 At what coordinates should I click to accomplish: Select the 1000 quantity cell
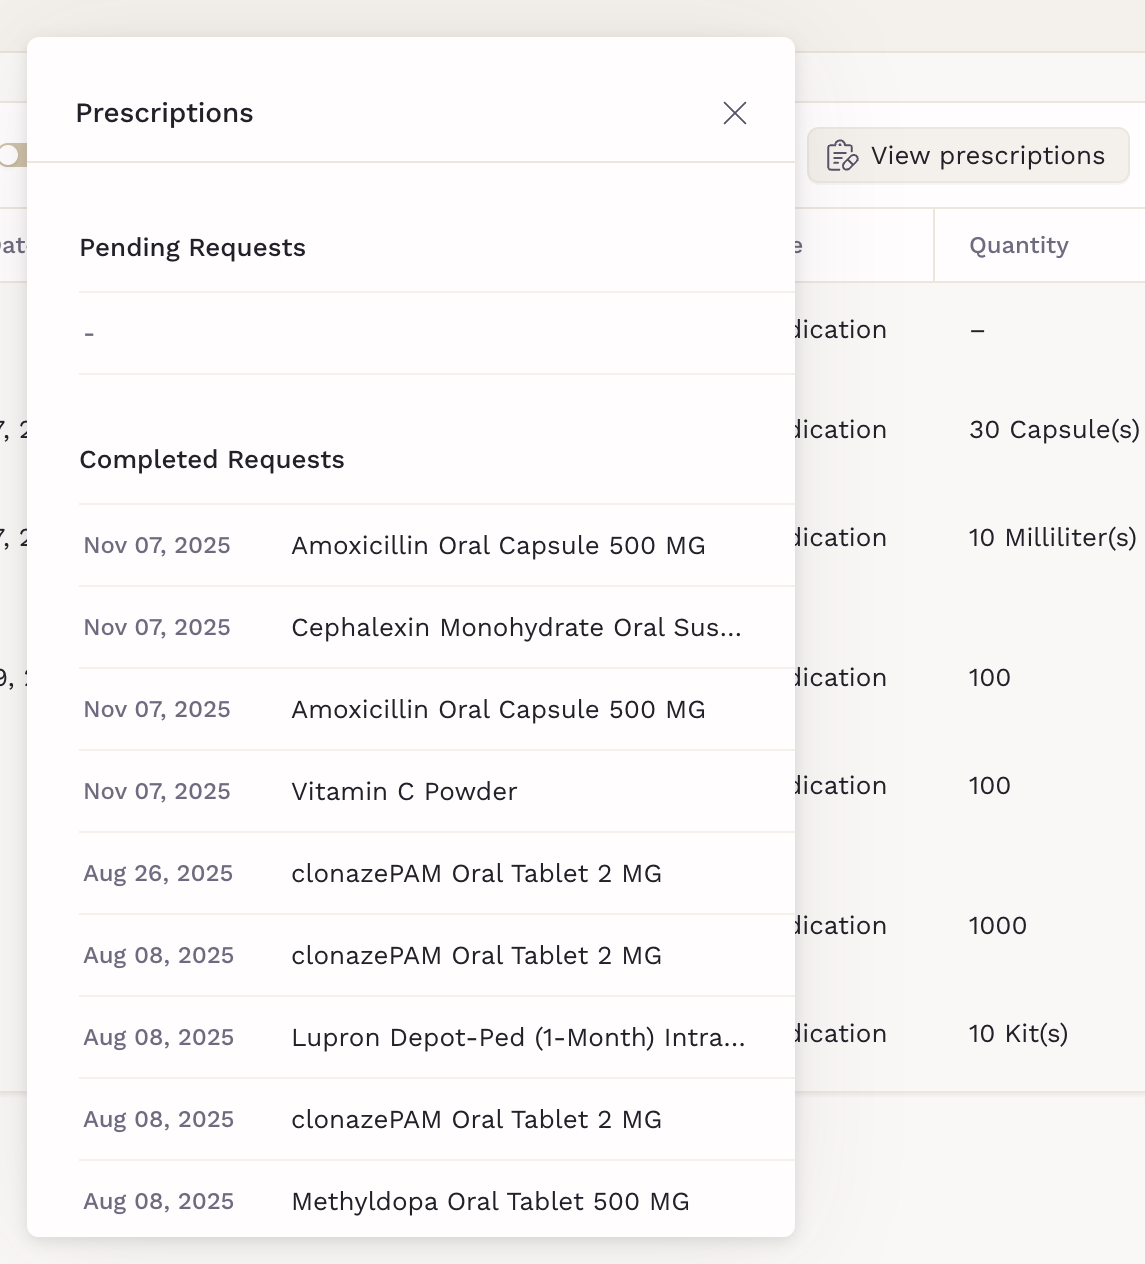click(997, 926)
